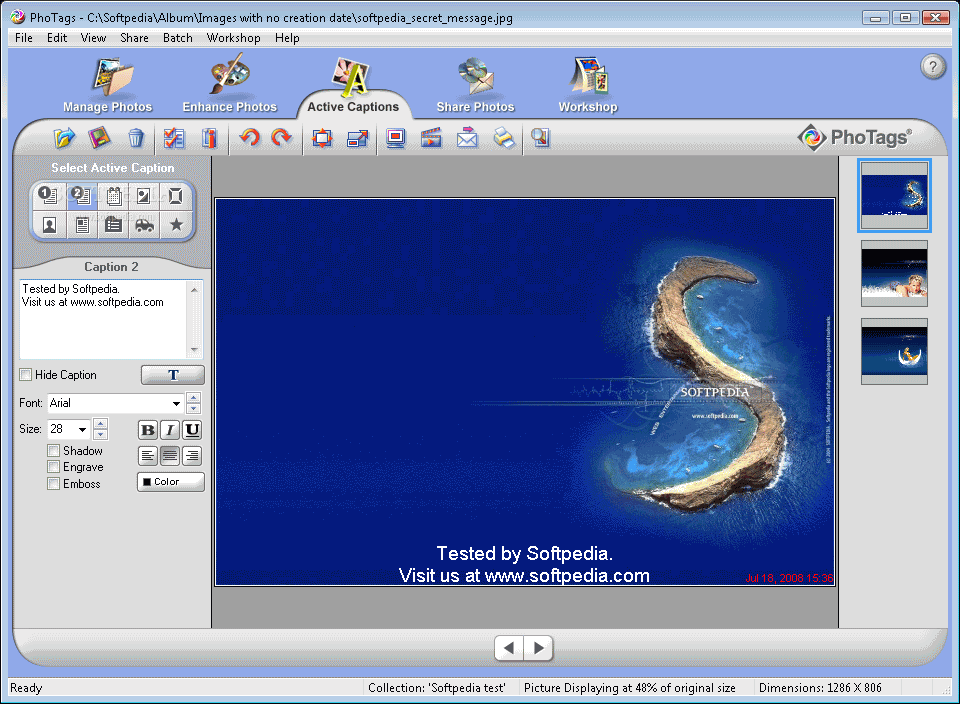This screenshot has height=704, width=960.
Task: Open the Edit menu
Action: [x=57, y=38]
